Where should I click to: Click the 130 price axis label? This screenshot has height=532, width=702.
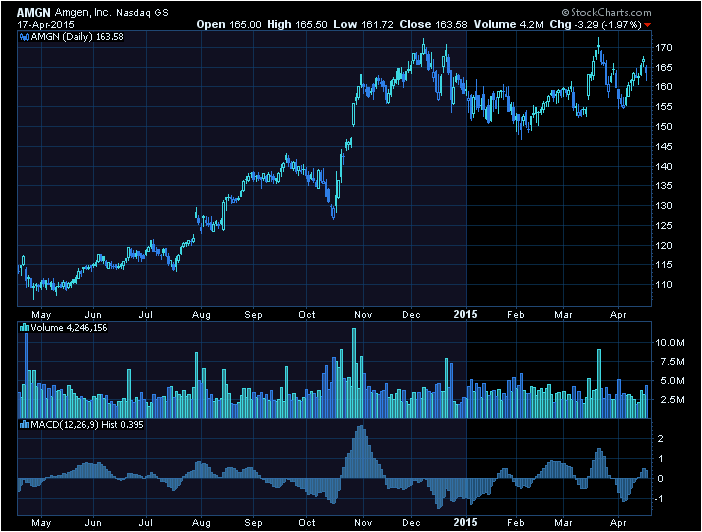[664, 206]
